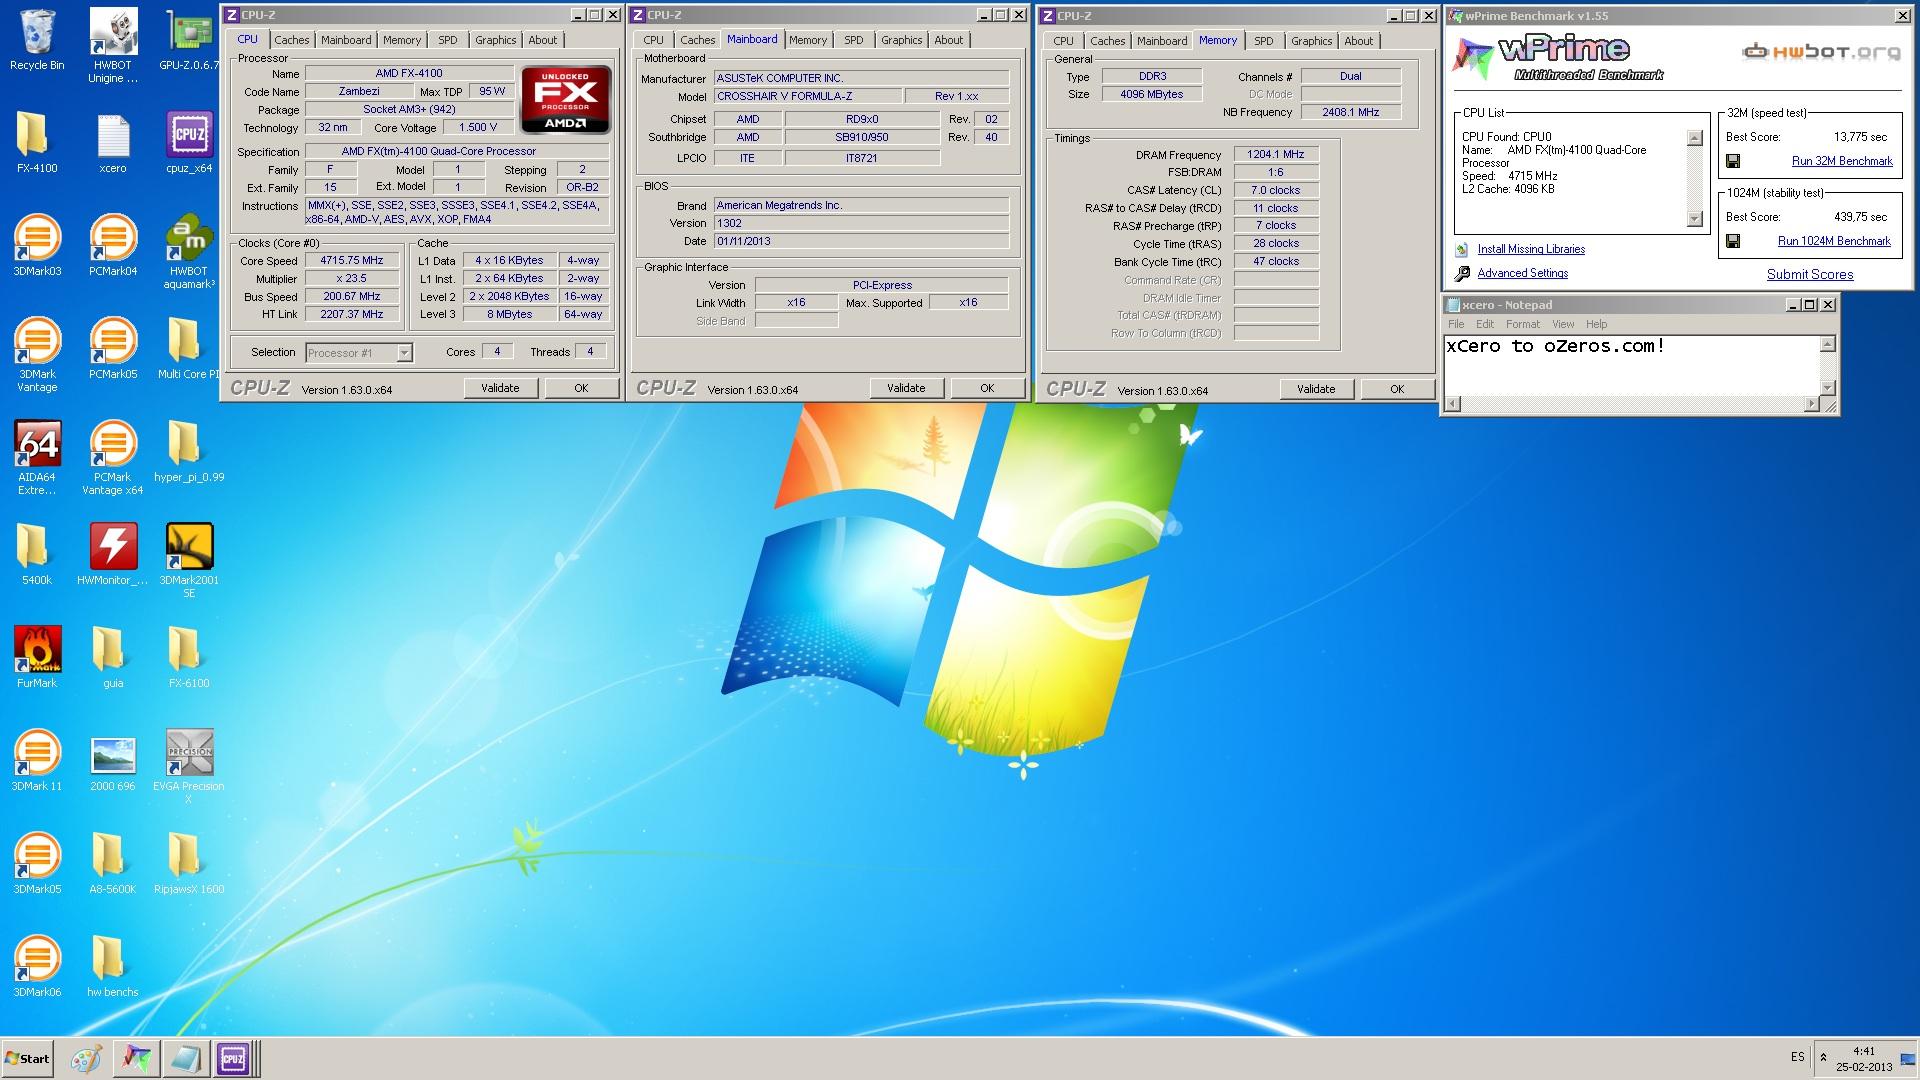Screen dimensions: 1920x1080
Task: Save the 1024M score with floppy icon
Action: pyautogui.click(x=1733, y=241)
